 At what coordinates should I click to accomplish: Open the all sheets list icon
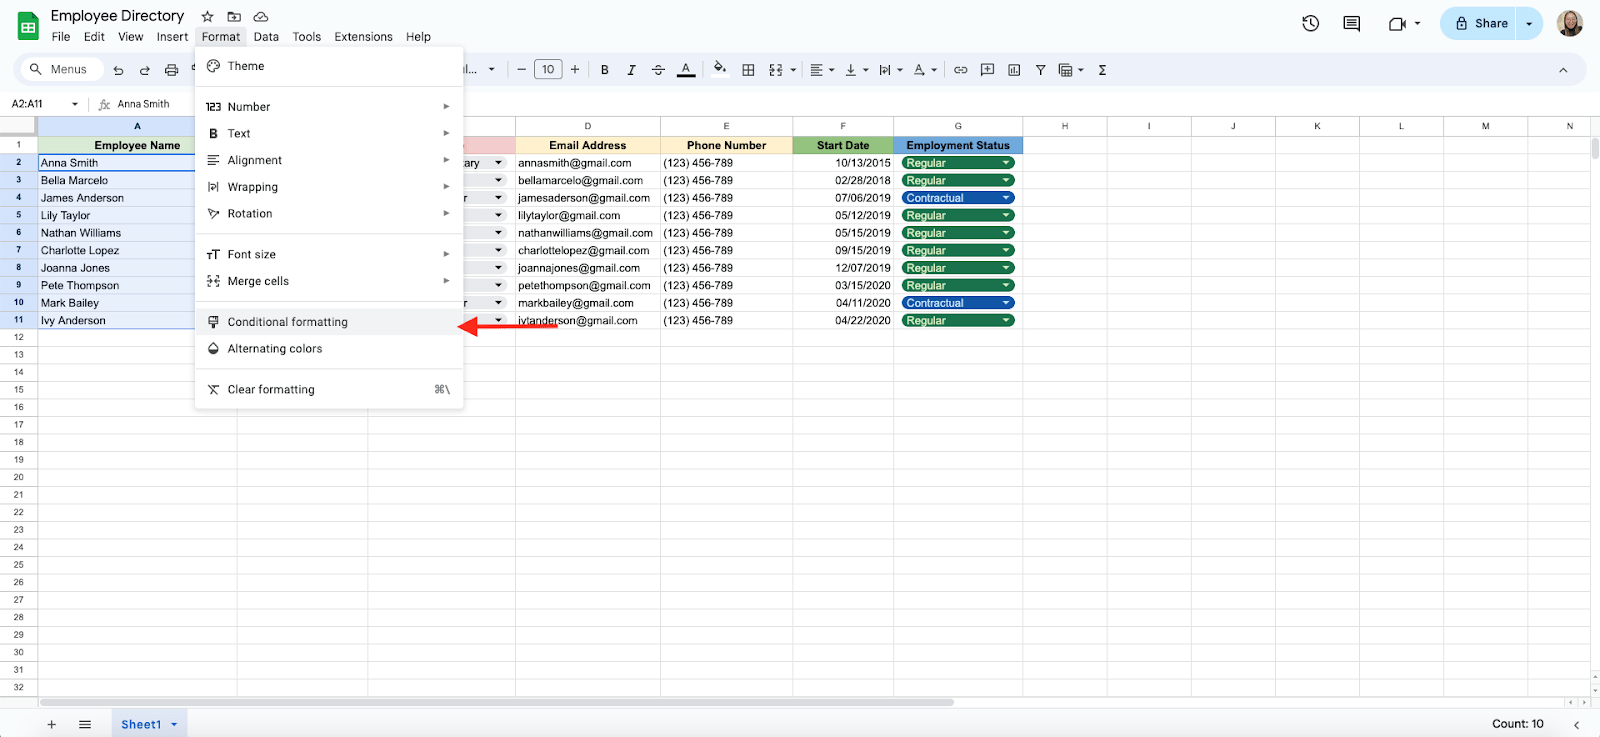point(85,724)
